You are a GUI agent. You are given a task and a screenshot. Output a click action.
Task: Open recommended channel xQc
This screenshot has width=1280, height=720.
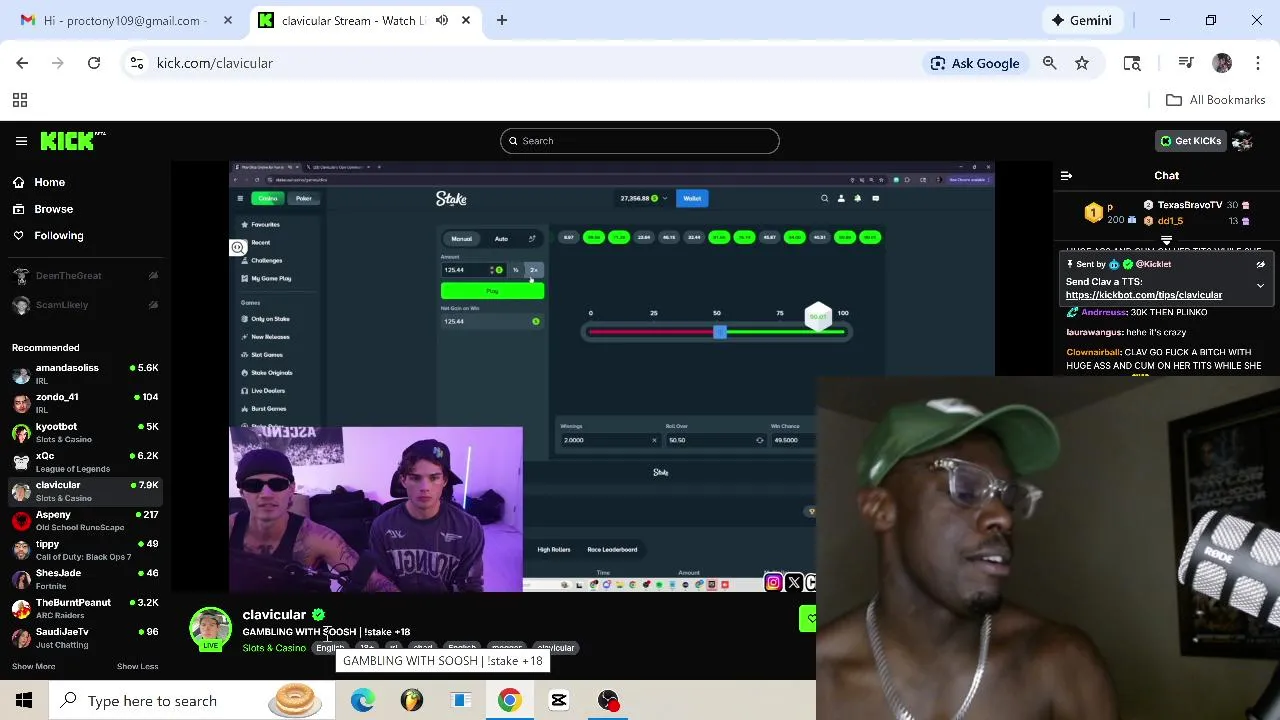[x=85, y=462]
